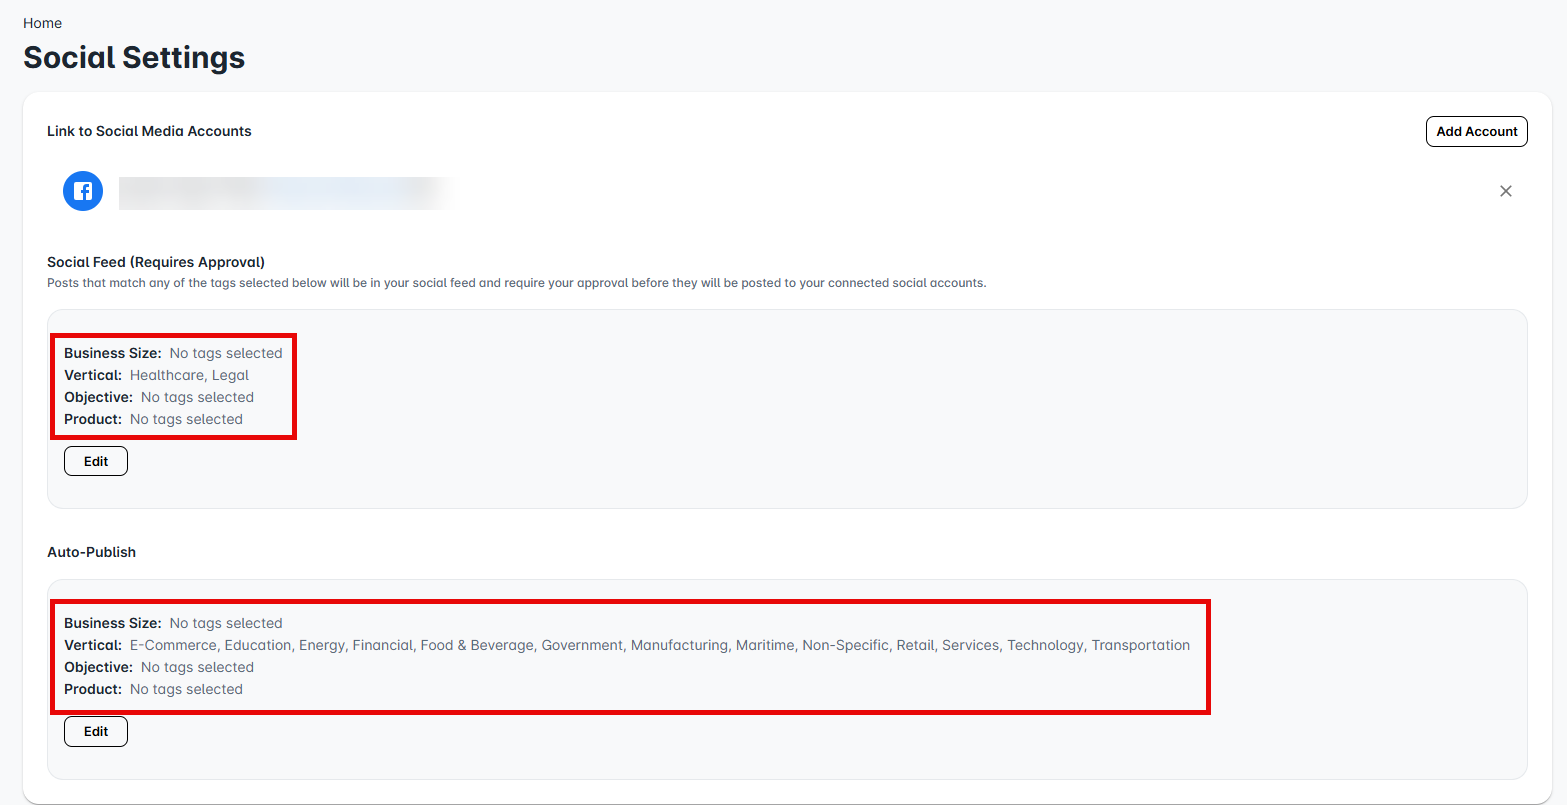This screenshot has height=805, width=1567.
Task: Edit the Auto-Publish tags
Action: [96, 731]
